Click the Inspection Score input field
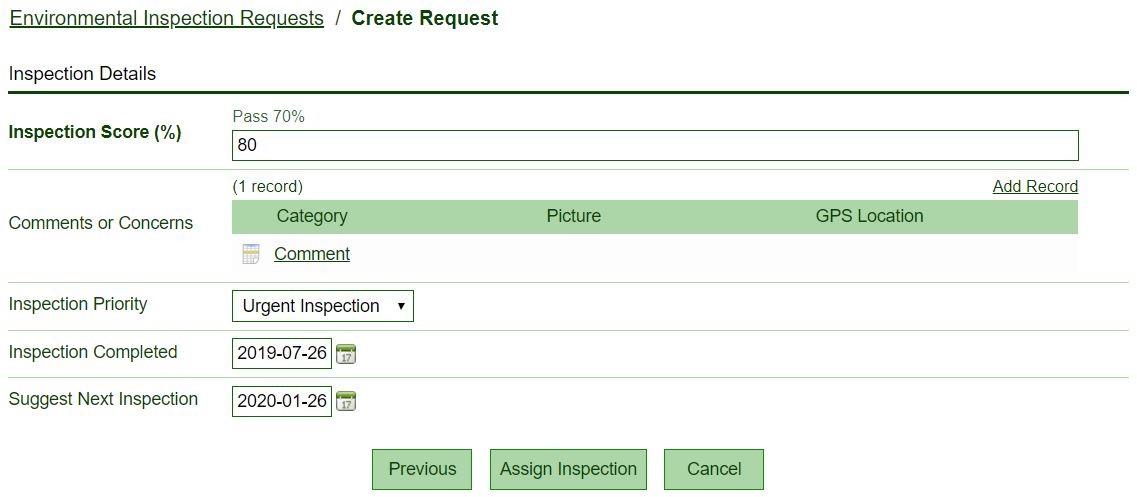 pyautogui.click(x=655, y=145)
